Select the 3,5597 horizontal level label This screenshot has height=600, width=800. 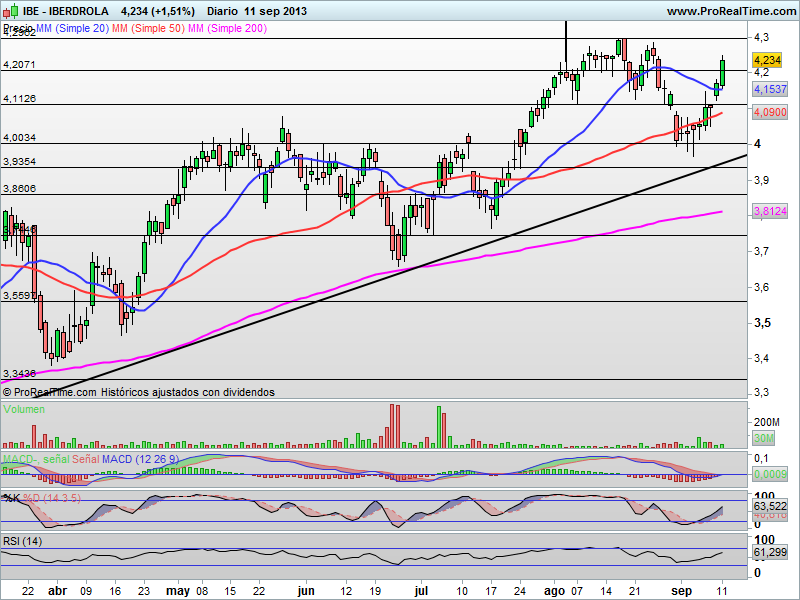pos(19,295)
